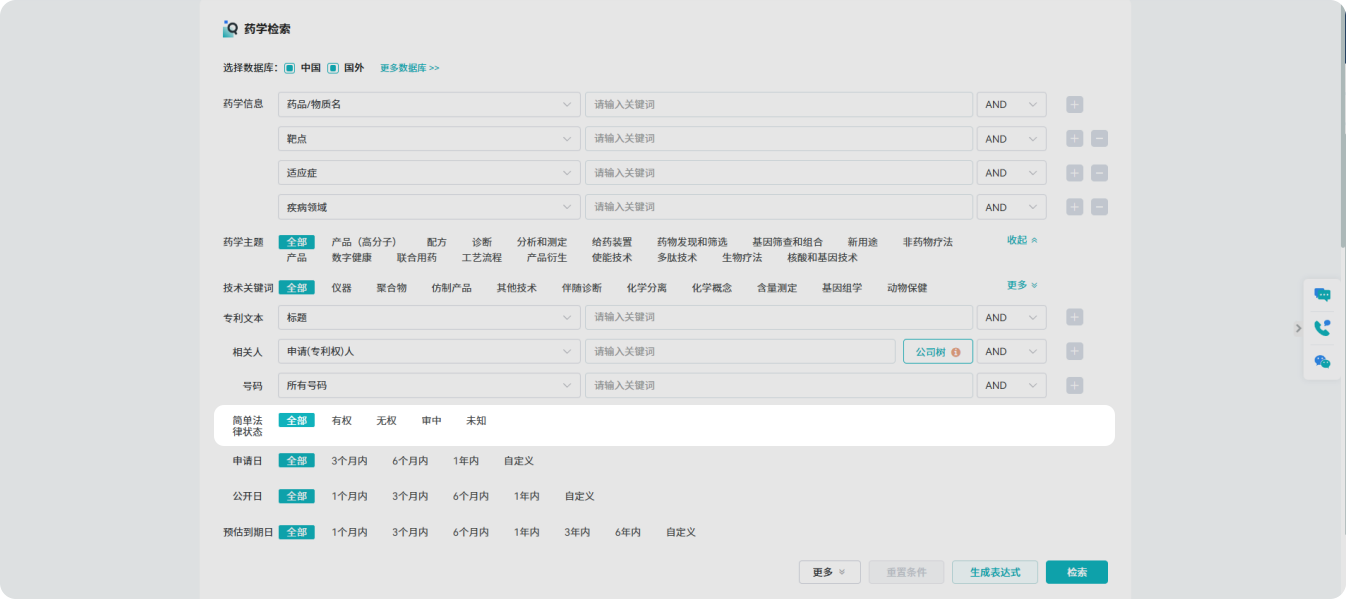Open the 药品/物质名 field dropdown
Screen dimensions: 1346x599
pos(429,104)
